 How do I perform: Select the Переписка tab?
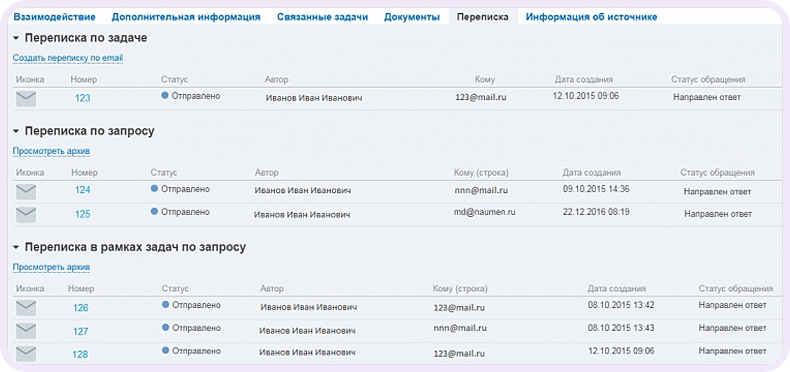point(483,17)
